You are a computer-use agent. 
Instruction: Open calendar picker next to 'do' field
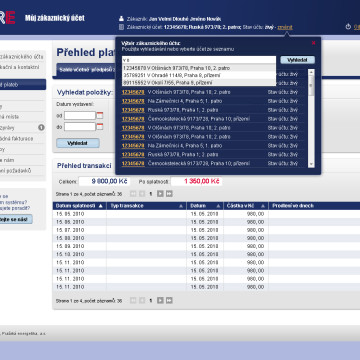point(100,126)
